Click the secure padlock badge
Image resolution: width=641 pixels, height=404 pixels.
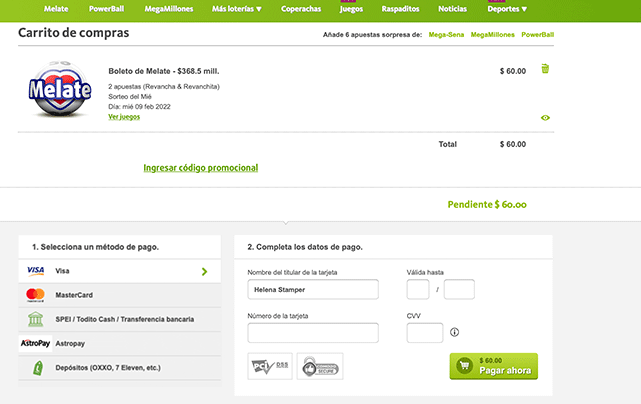pos(320,366)
